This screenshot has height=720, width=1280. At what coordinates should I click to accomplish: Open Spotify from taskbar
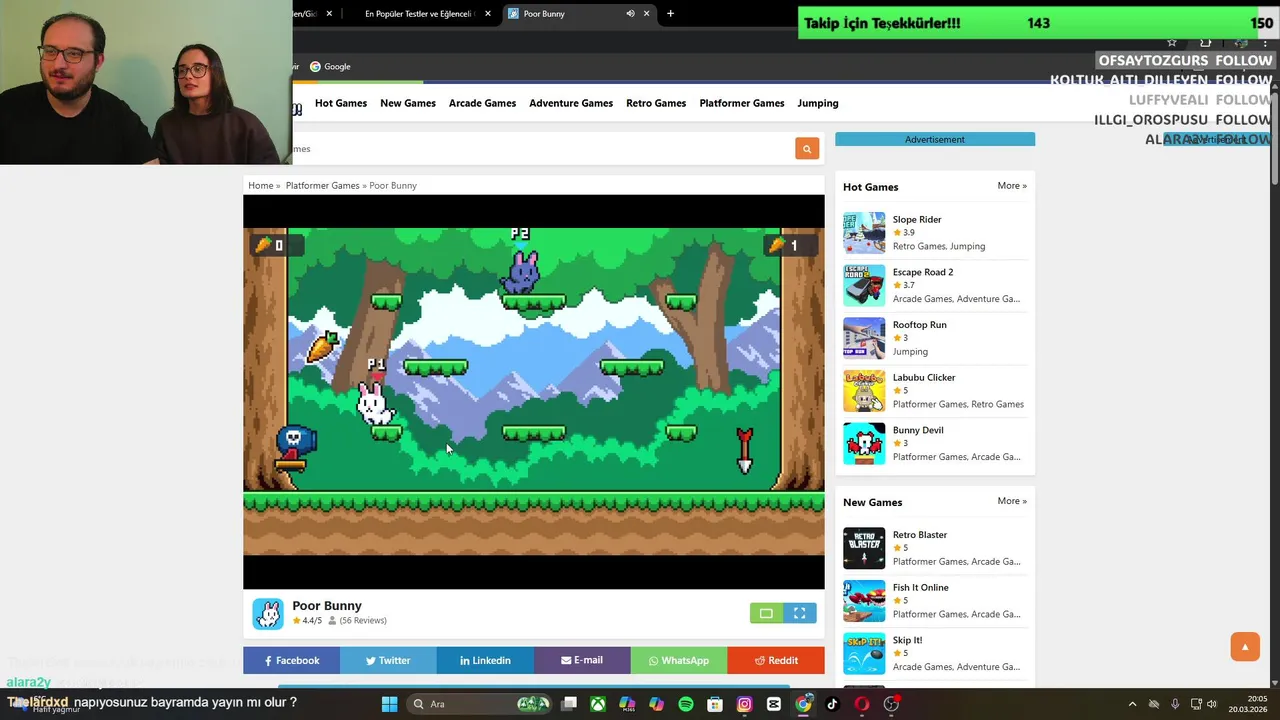click(x=686, y=704)
